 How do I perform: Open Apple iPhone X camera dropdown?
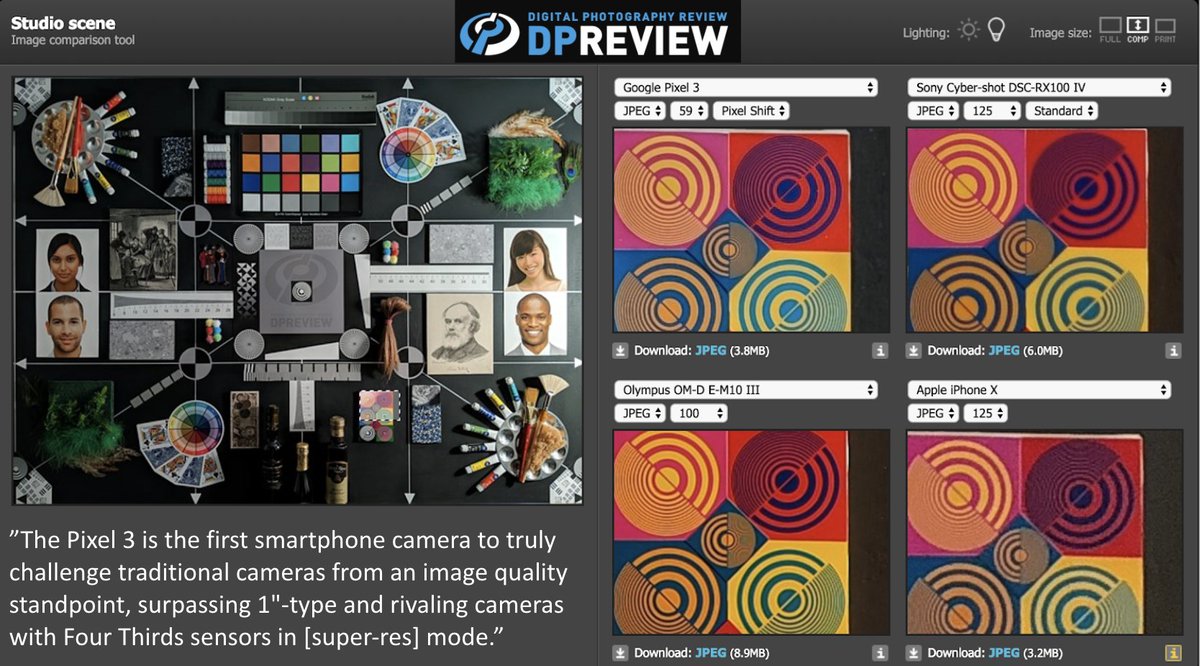point(1039,389)
